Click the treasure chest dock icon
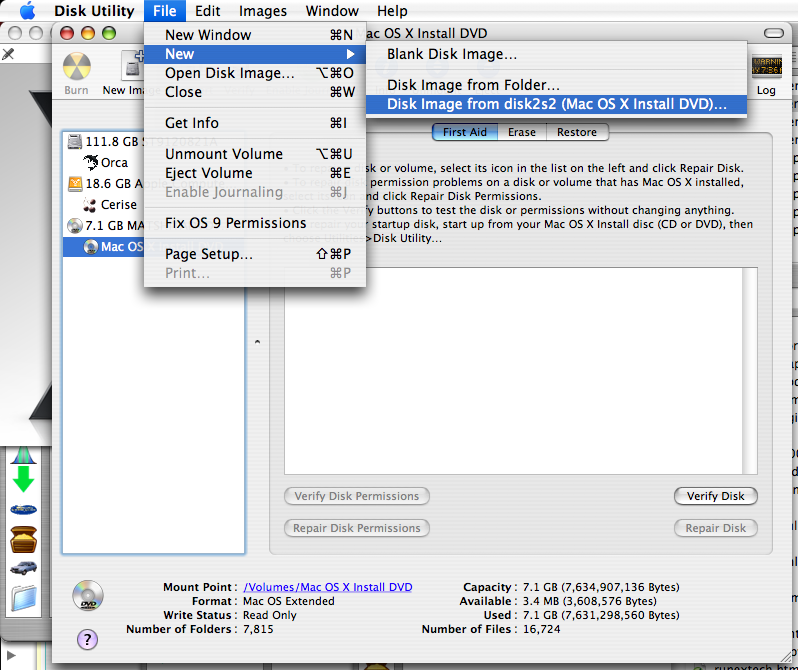This screenshot has height=670, width=798. (x=23, y=539)
